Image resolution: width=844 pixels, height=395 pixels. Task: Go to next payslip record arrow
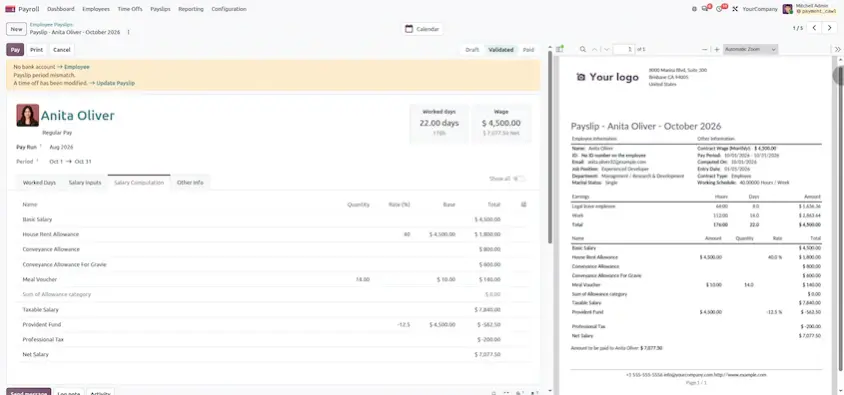pyautogui.click(x=829, y=28)
